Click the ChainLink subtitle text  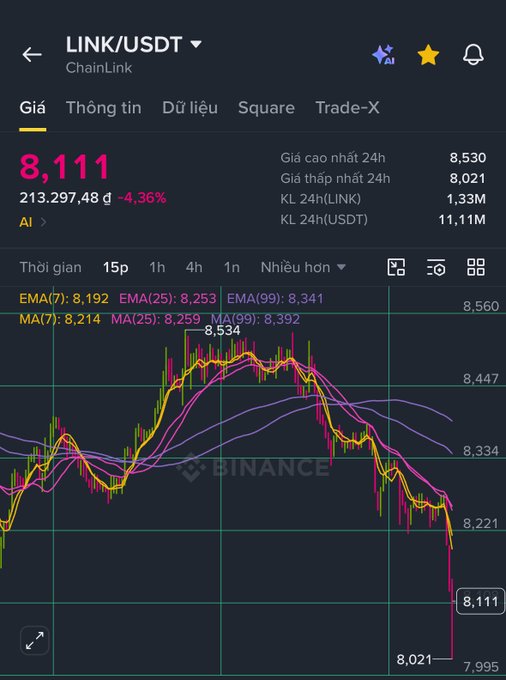click(x=99, y=68)
